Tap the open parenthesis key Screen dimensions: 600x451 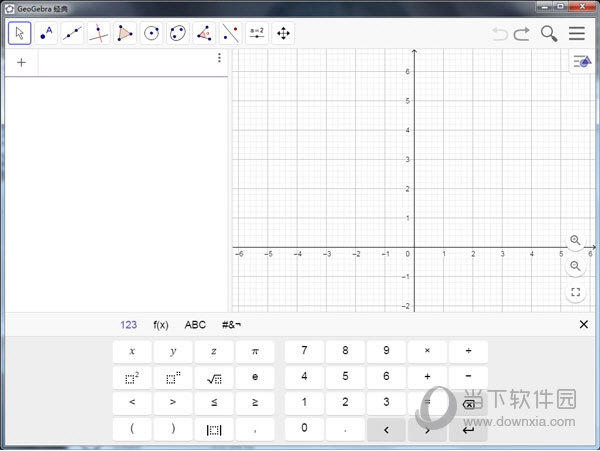pos(132,429)
